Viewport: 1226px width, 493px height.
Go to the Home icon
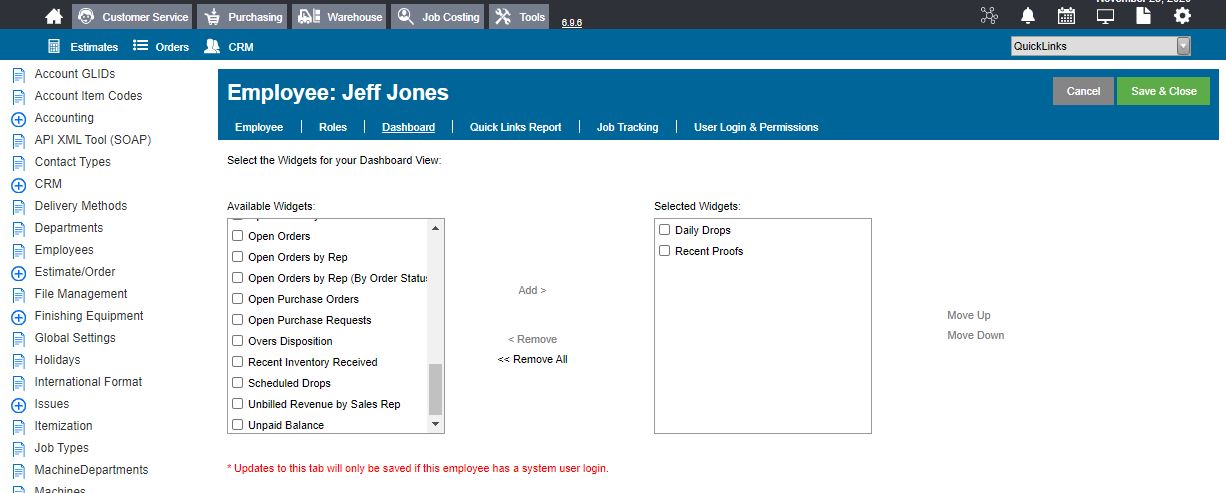tap(54, 16)
